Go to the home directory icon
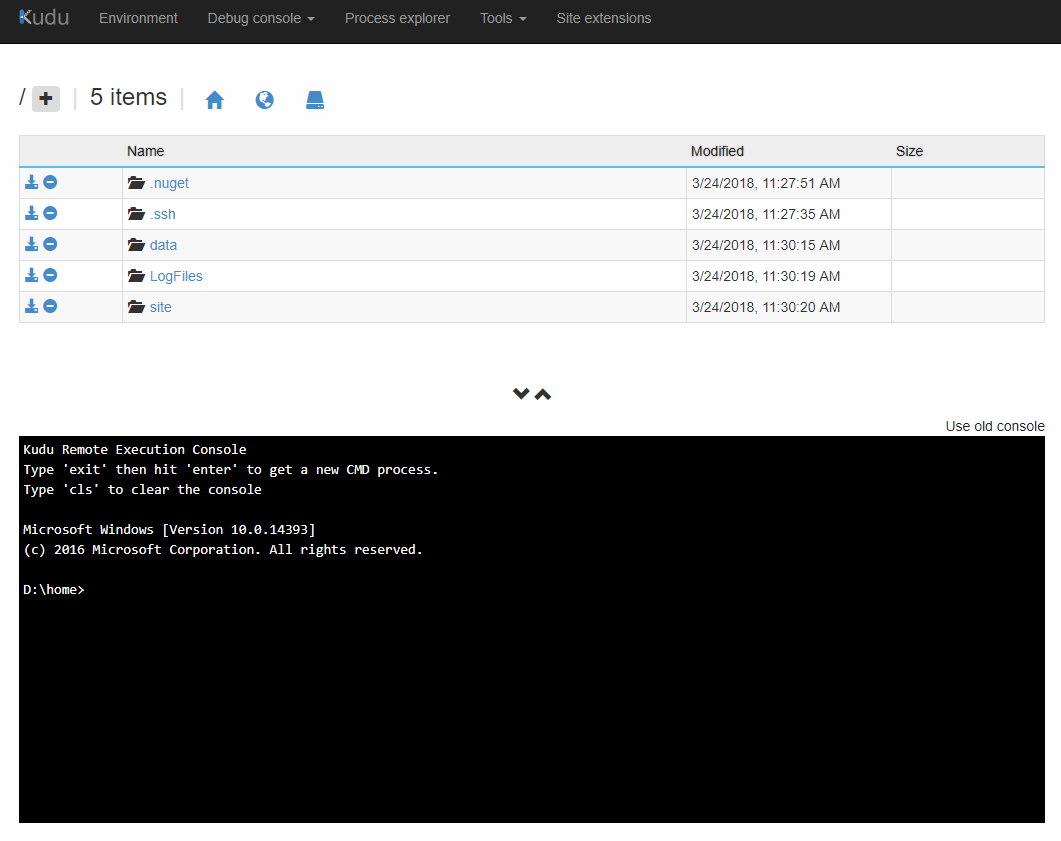This screenshot has width=1061, height=841. point(215,99)
